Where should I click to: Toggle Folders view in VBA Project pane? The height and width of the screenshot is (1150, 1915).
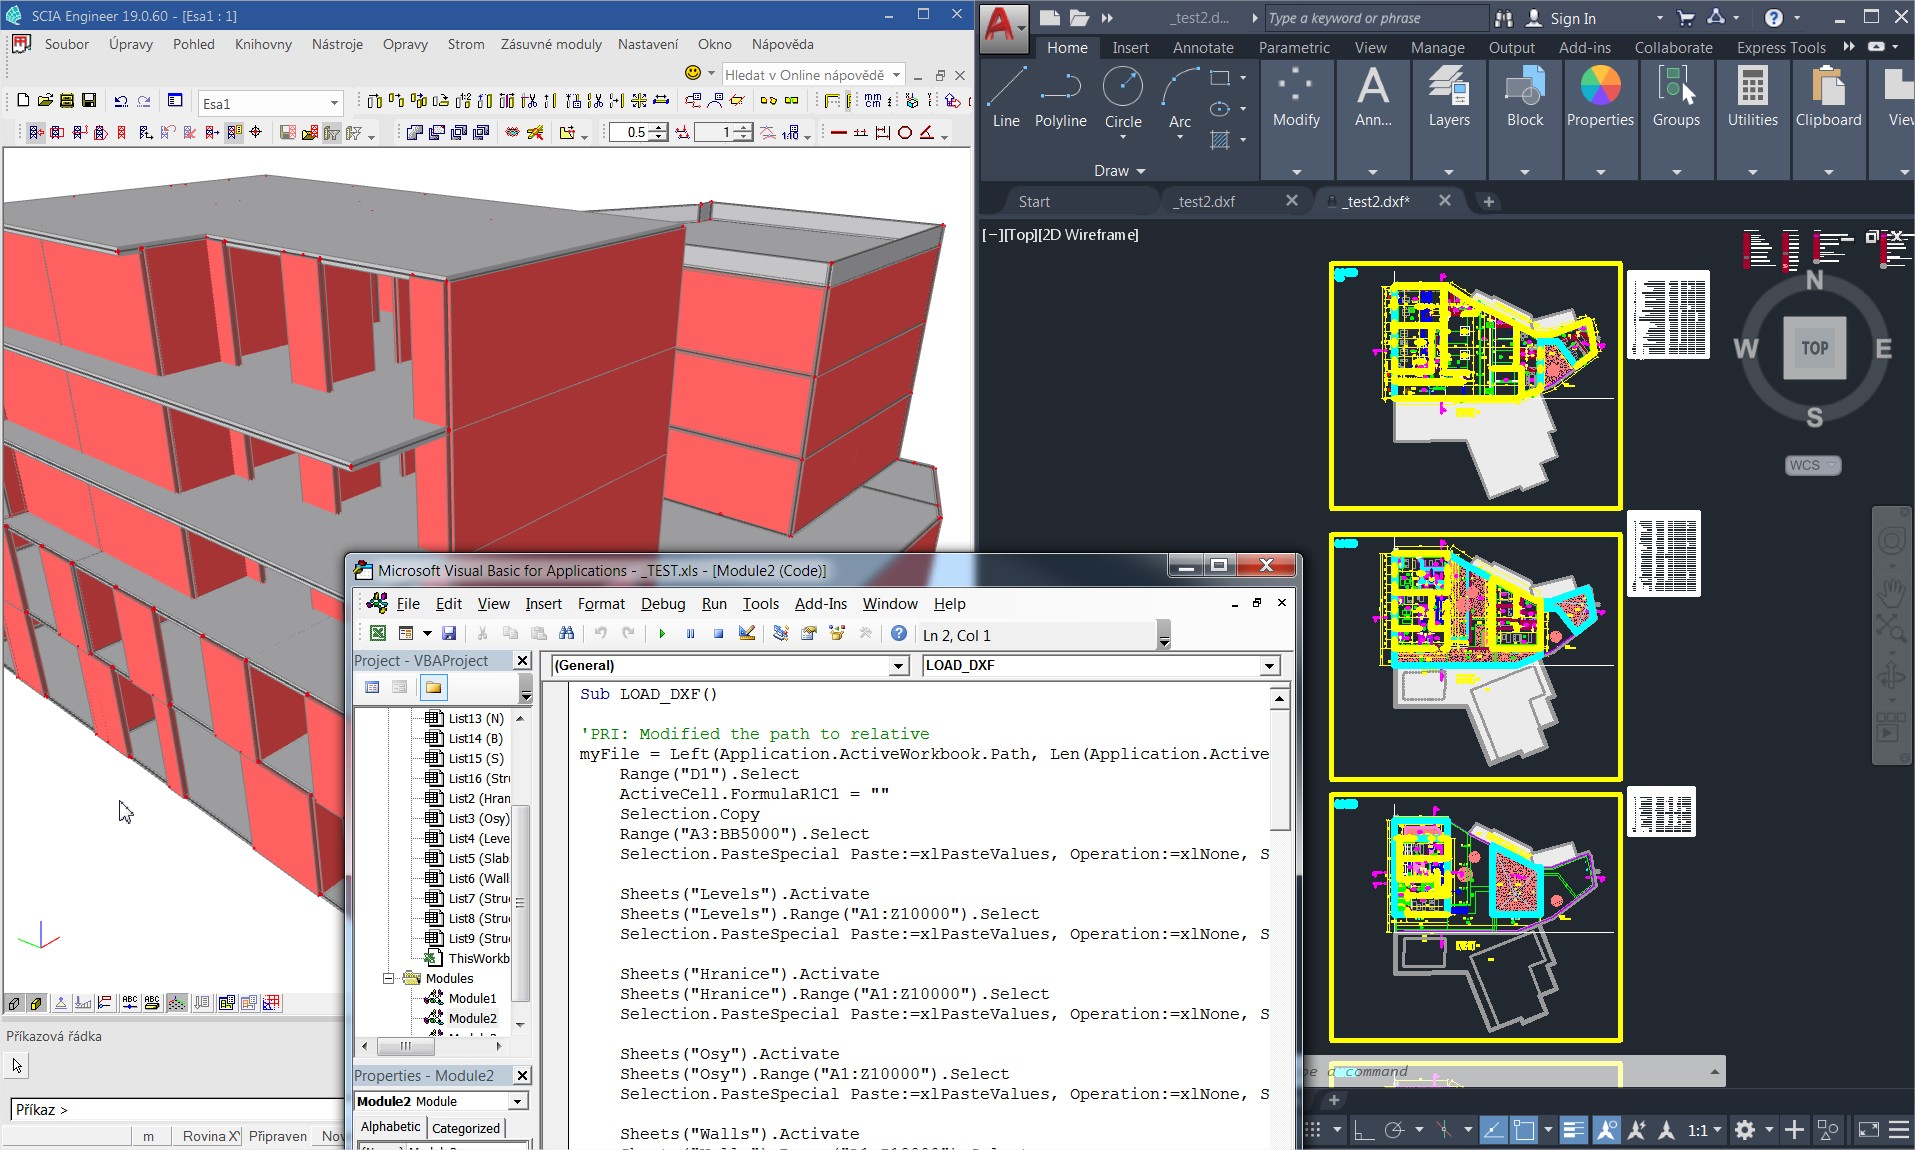click(x=433, y=687)
